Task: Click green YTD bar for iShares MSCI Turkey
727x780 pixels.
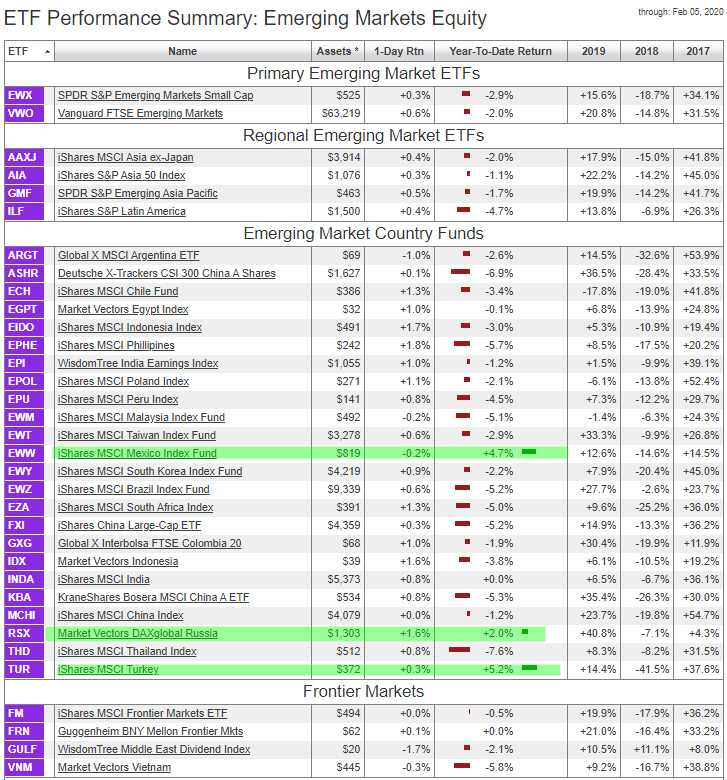Action: [529, 668]
